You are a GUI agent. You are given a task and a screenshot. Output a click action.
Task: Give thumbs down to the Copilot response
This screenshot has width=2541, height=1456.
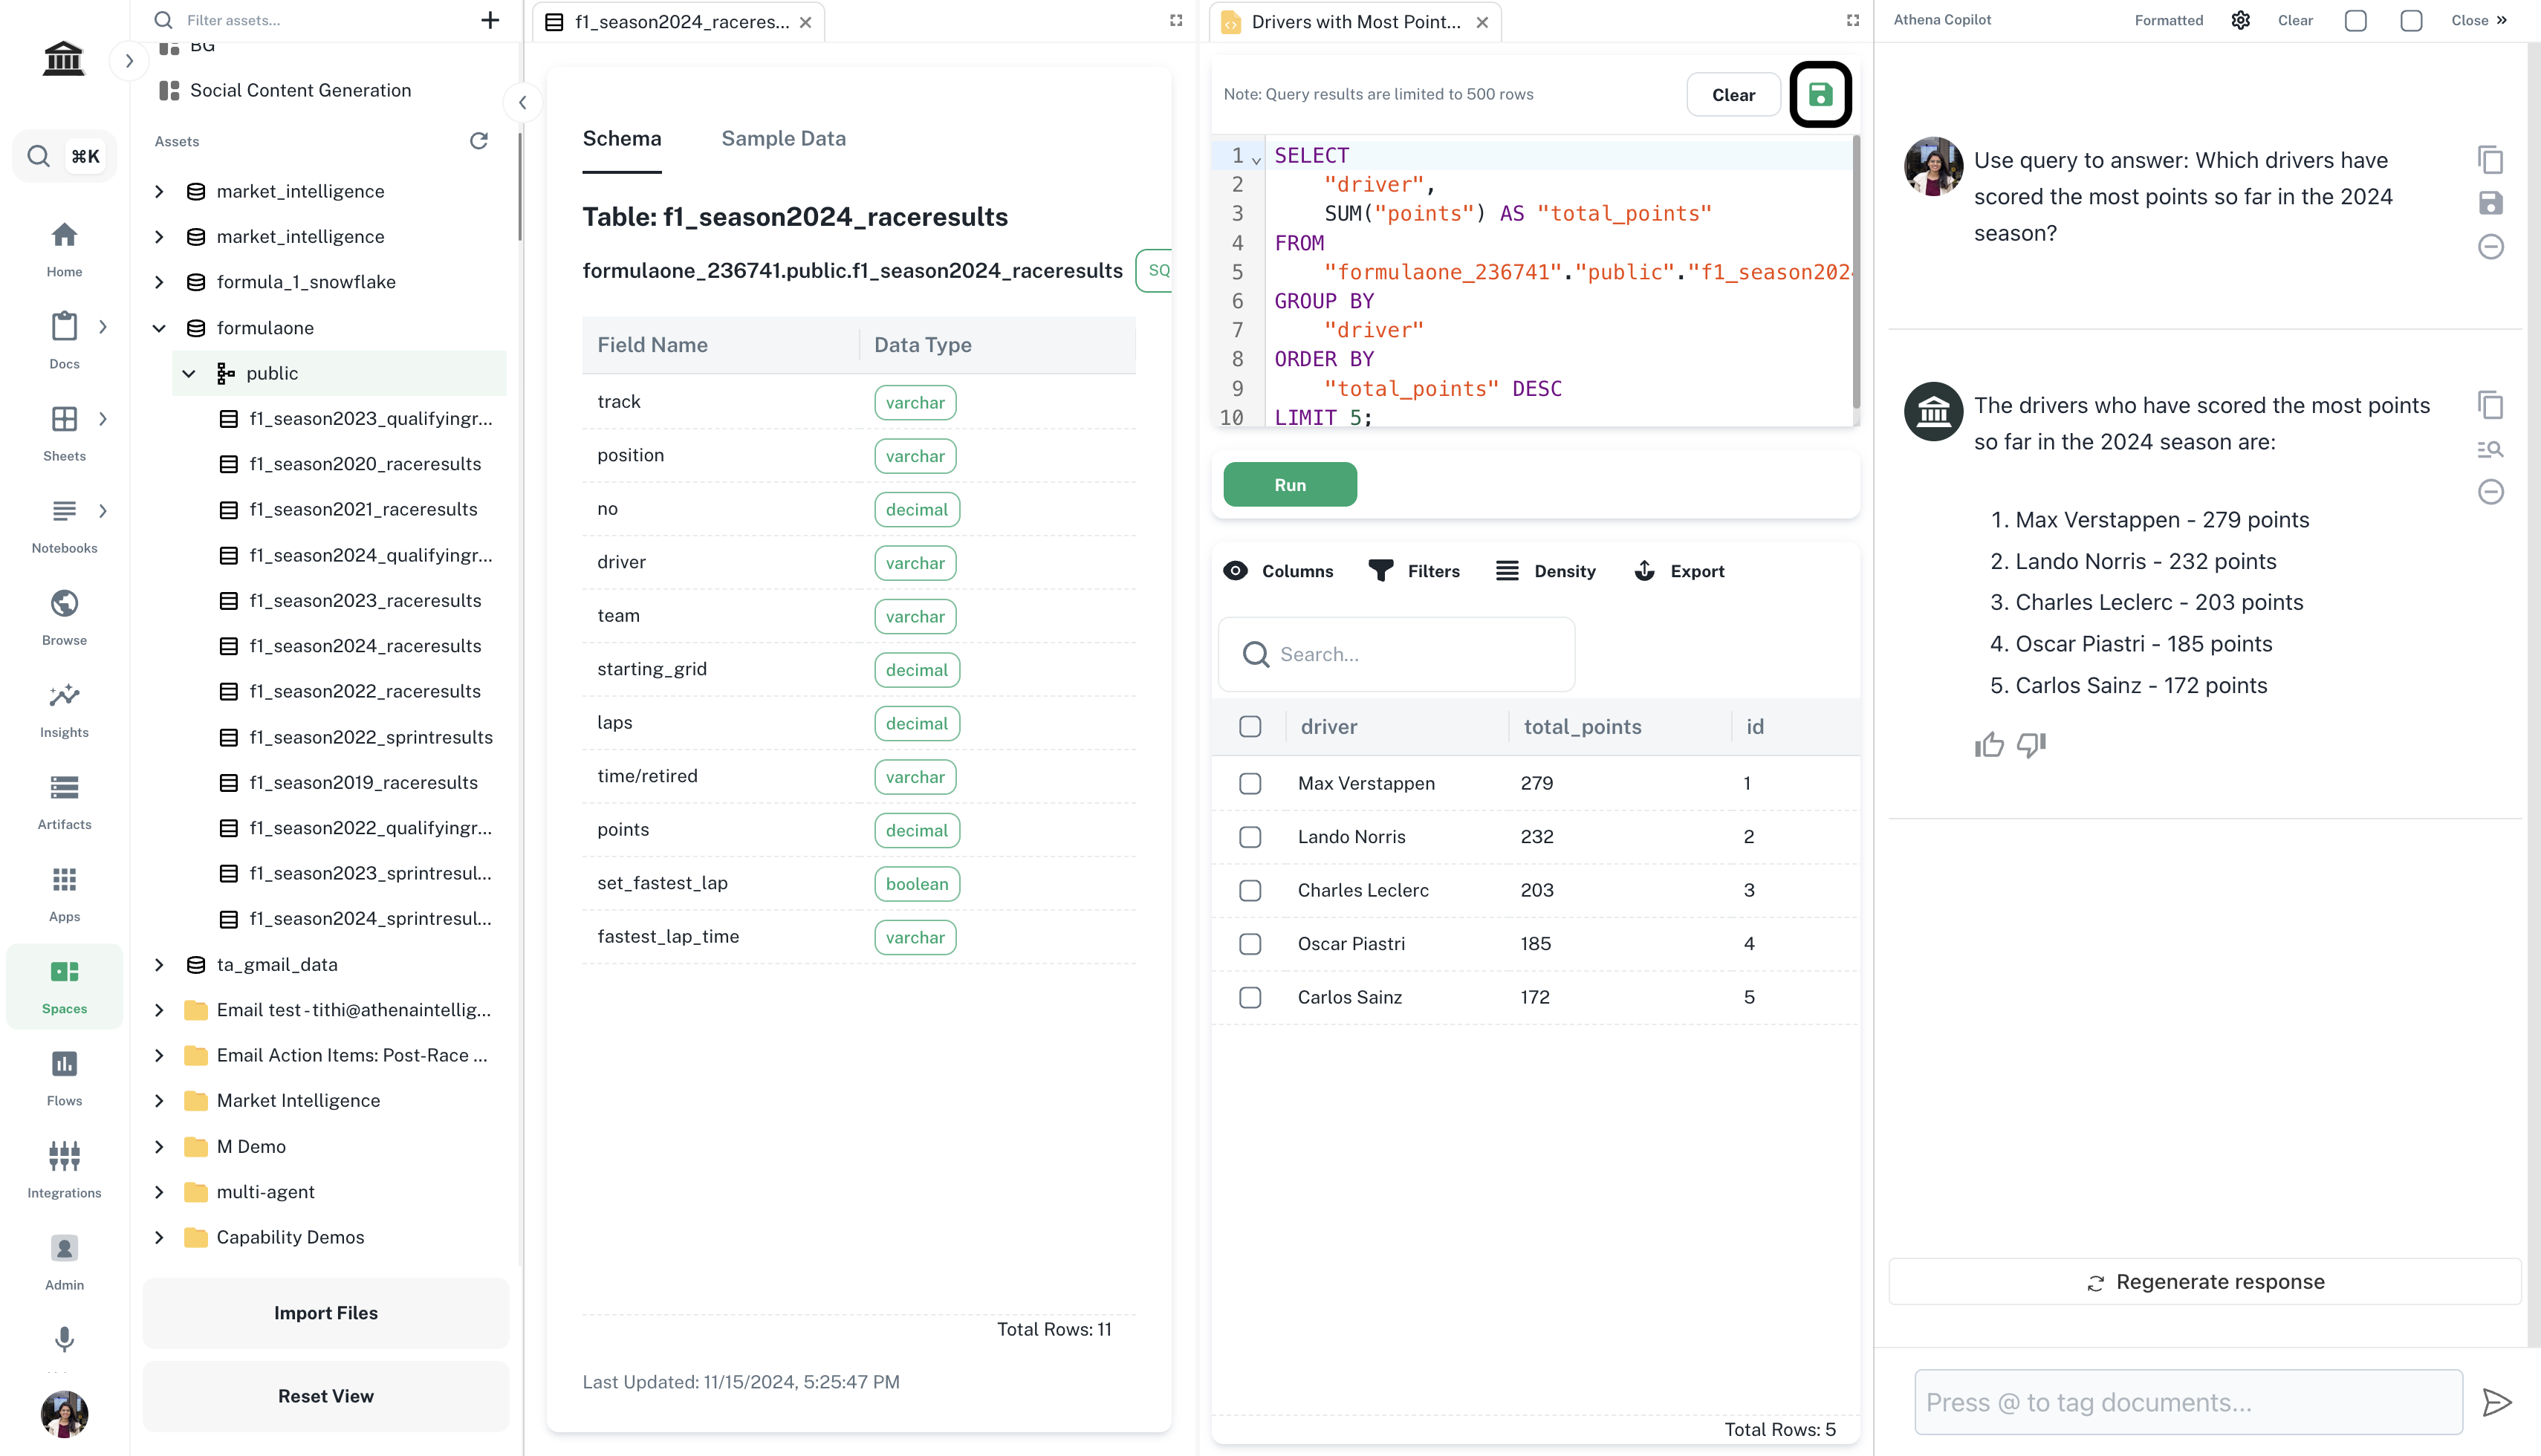click(x=2031, y=745)
